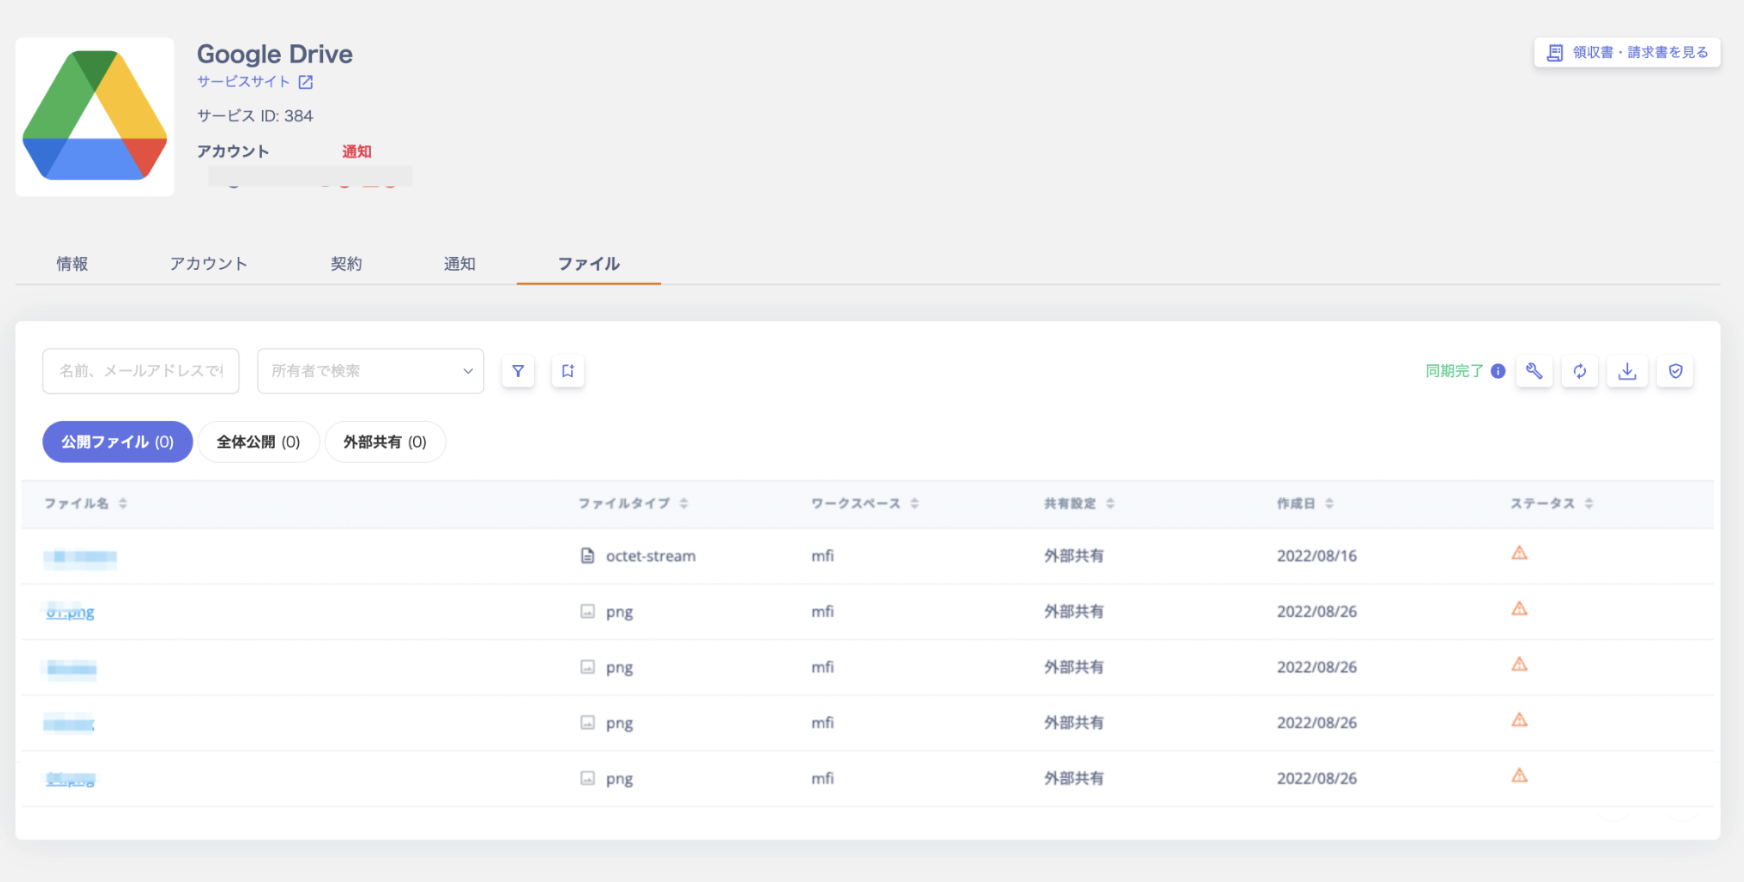Click the bookmark icon beside the filter
Viewport: 1744px width, 882px height.
pos(568,371)
